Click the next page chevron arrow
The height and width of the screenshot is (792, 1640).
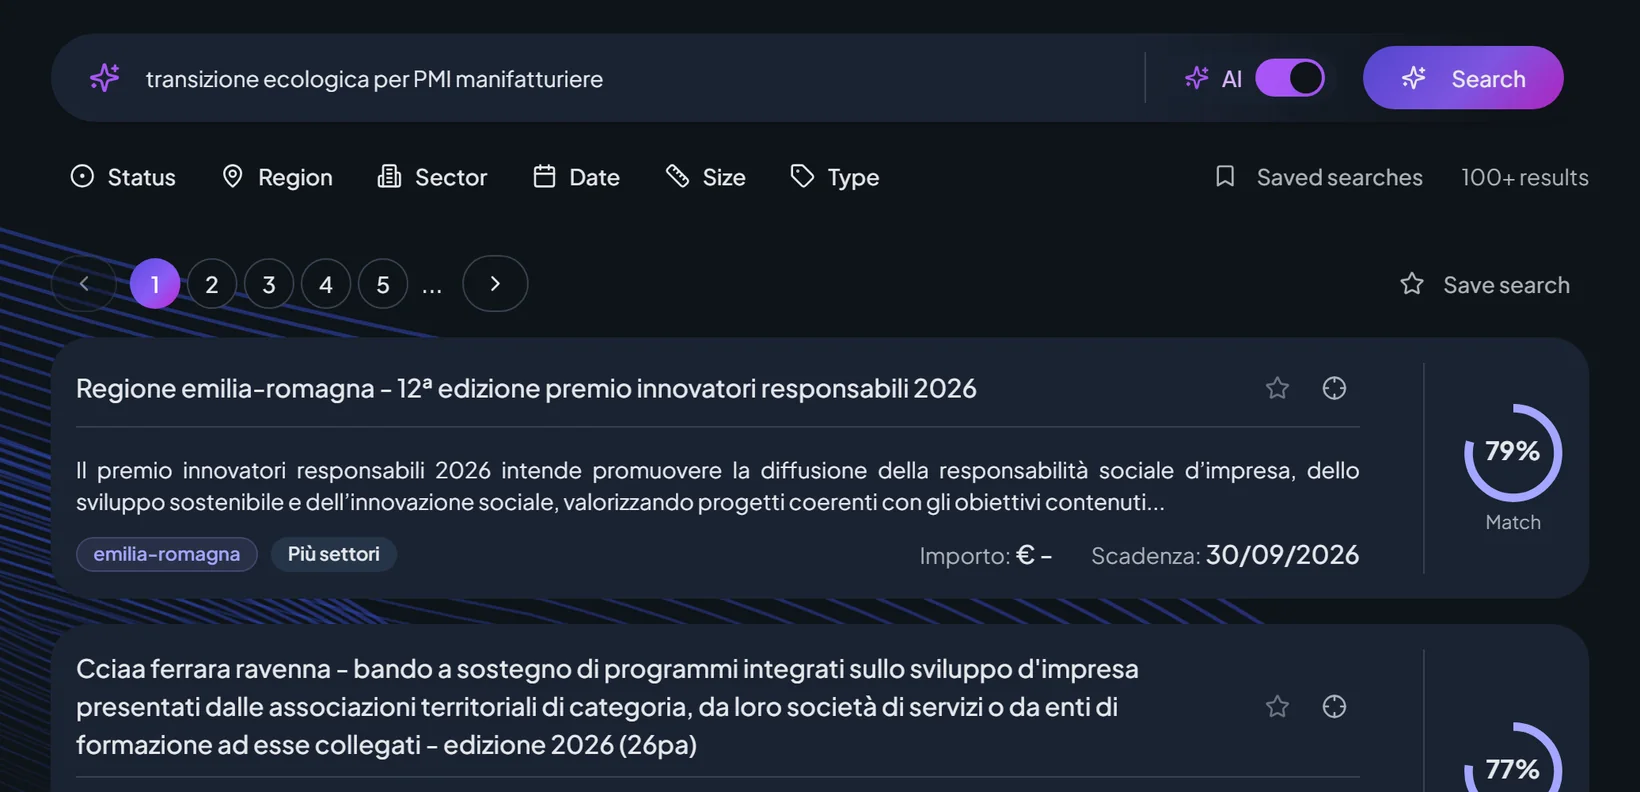click(x=495, y=284)
